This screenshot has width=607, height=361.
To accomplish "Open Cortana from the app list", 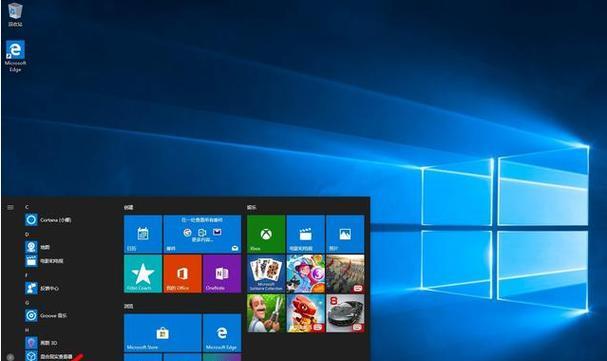I will click(x=48, y=220).
